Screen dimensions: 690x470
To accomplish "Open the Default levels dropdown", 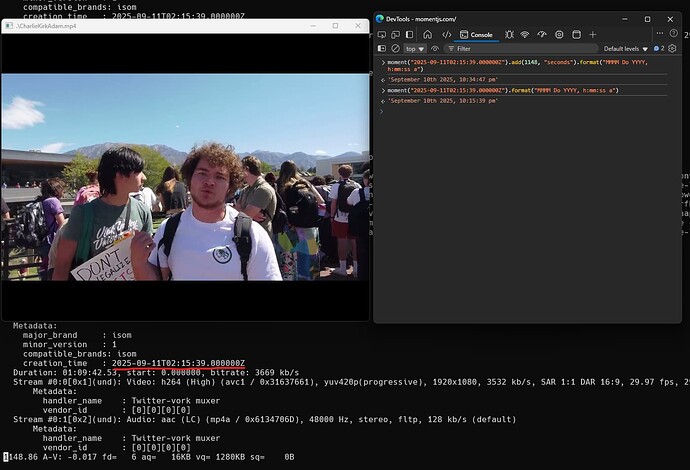I will (x=625, y=49).
